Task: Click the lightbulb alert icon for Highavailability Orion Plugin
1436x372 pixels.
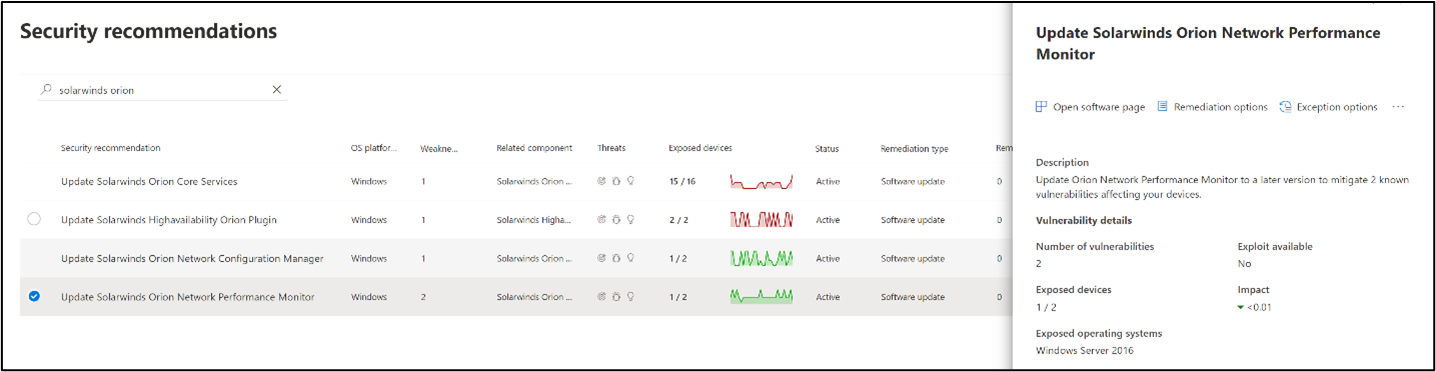Action: point(630,220)
